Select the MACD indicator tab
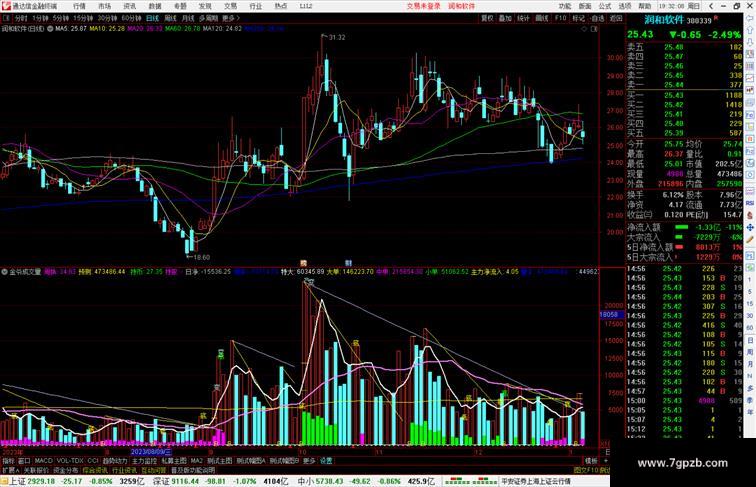The image size is (756, 487). pyautogui.click(x=43, y=461)
